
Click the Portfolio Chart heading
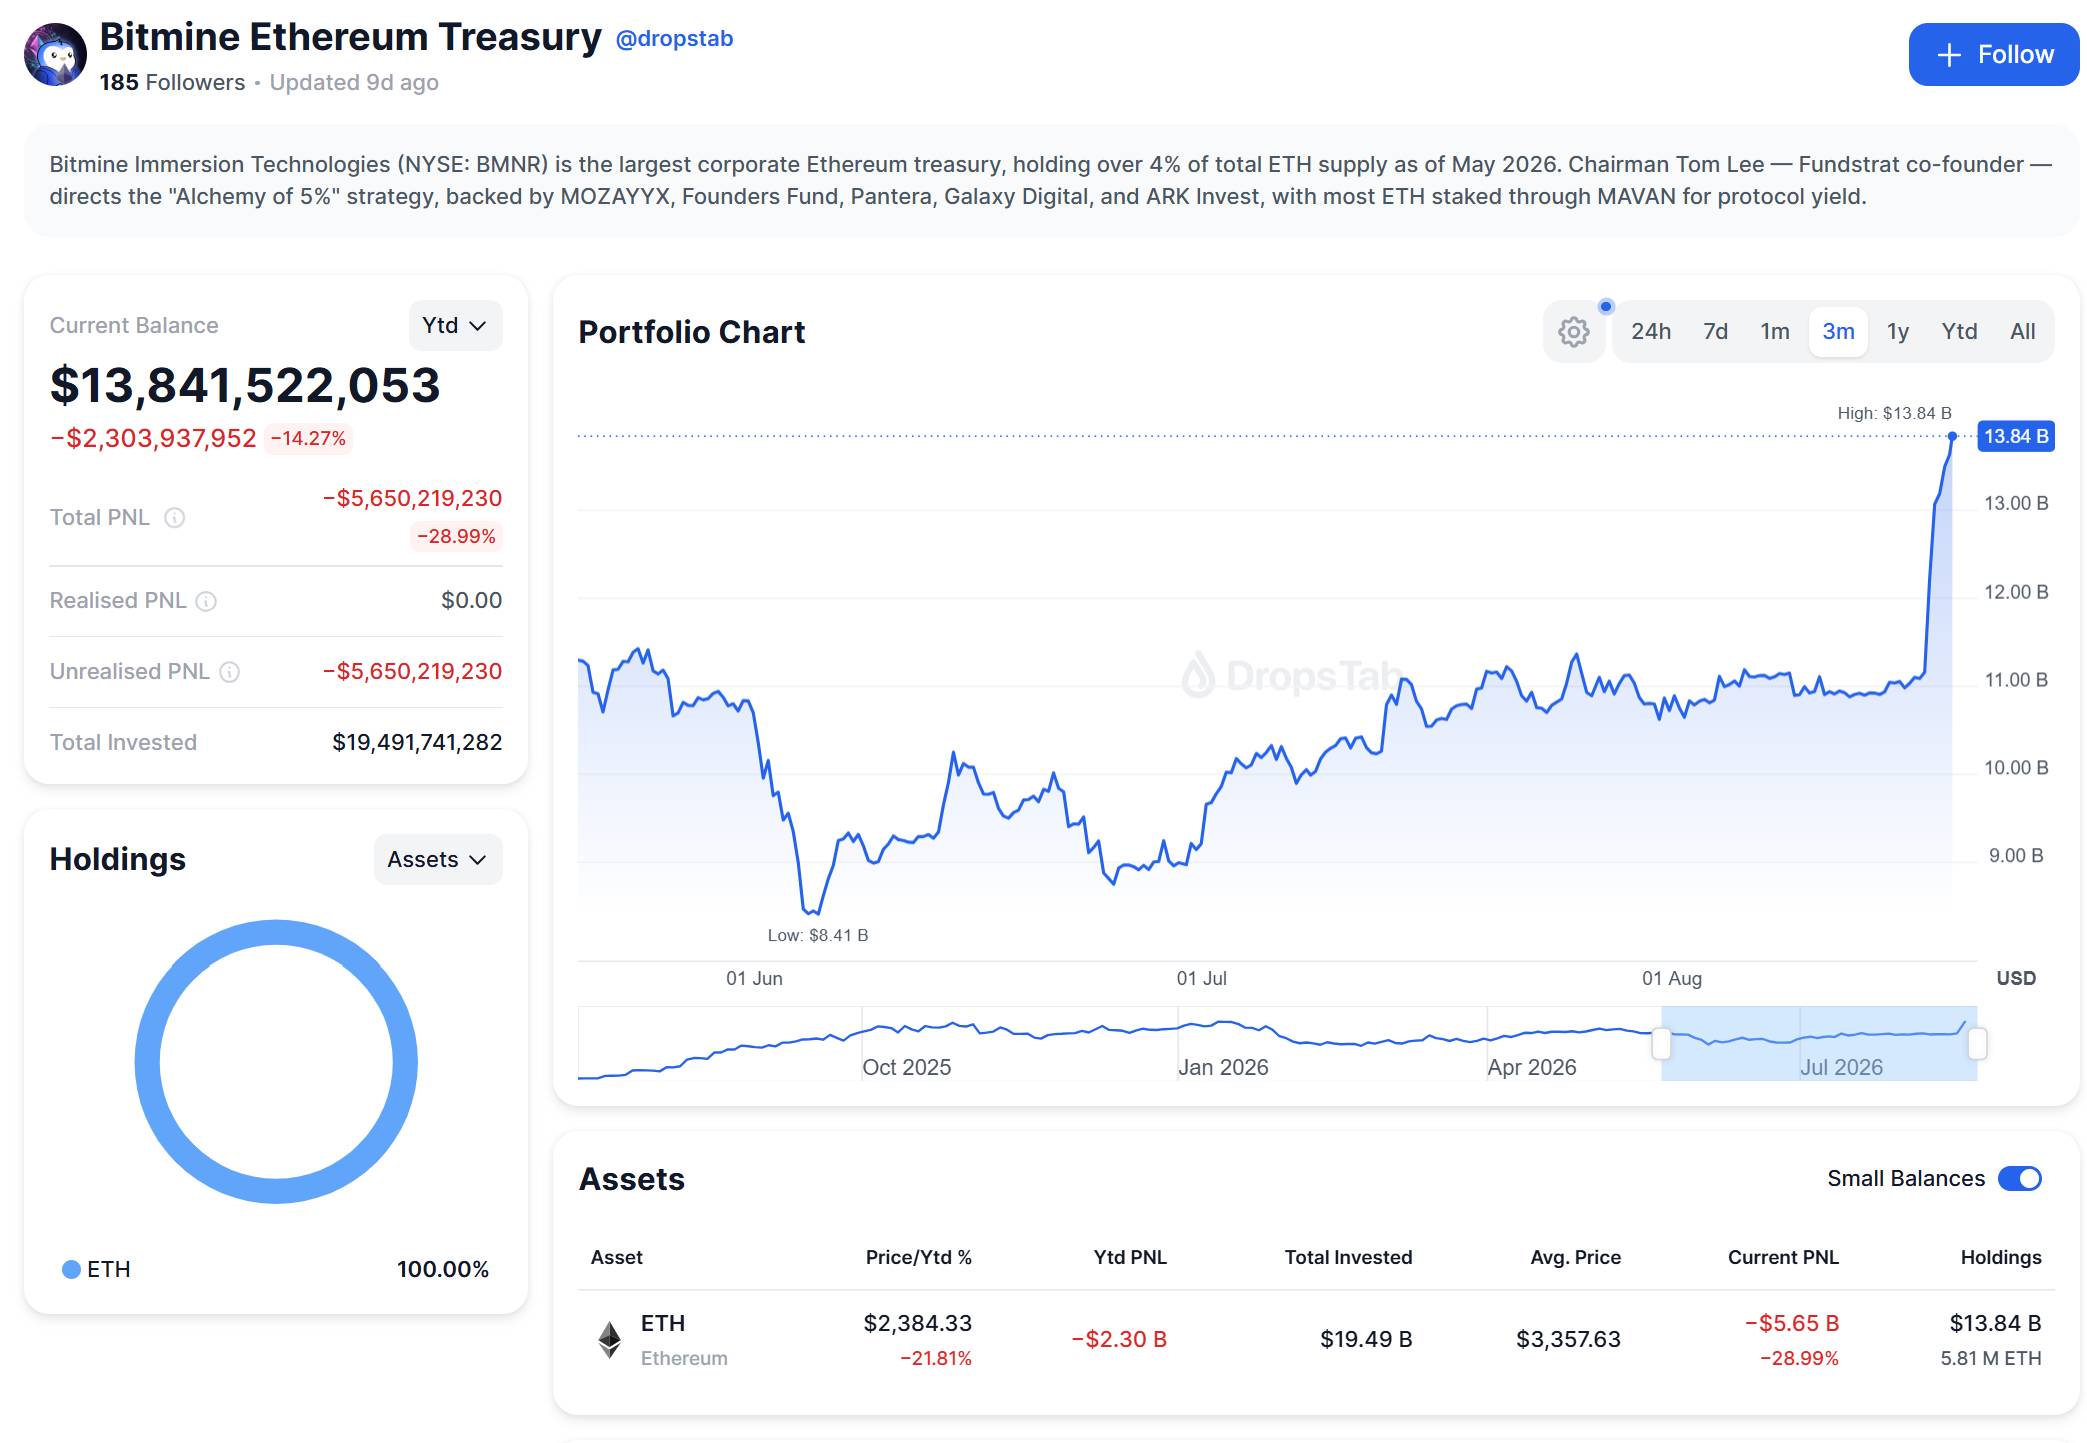tap(691, 333)
